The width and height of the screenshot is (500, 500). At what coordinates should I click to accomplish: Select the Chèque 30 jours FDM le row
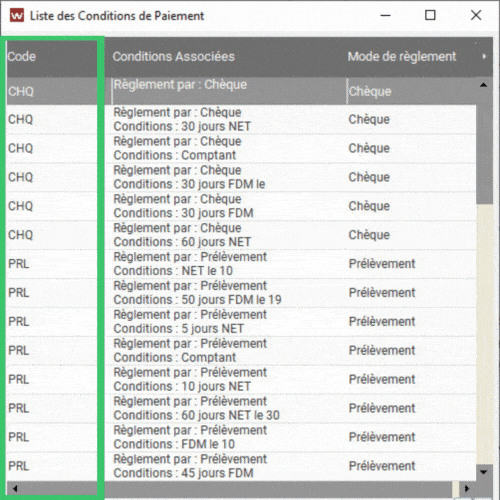241,177
